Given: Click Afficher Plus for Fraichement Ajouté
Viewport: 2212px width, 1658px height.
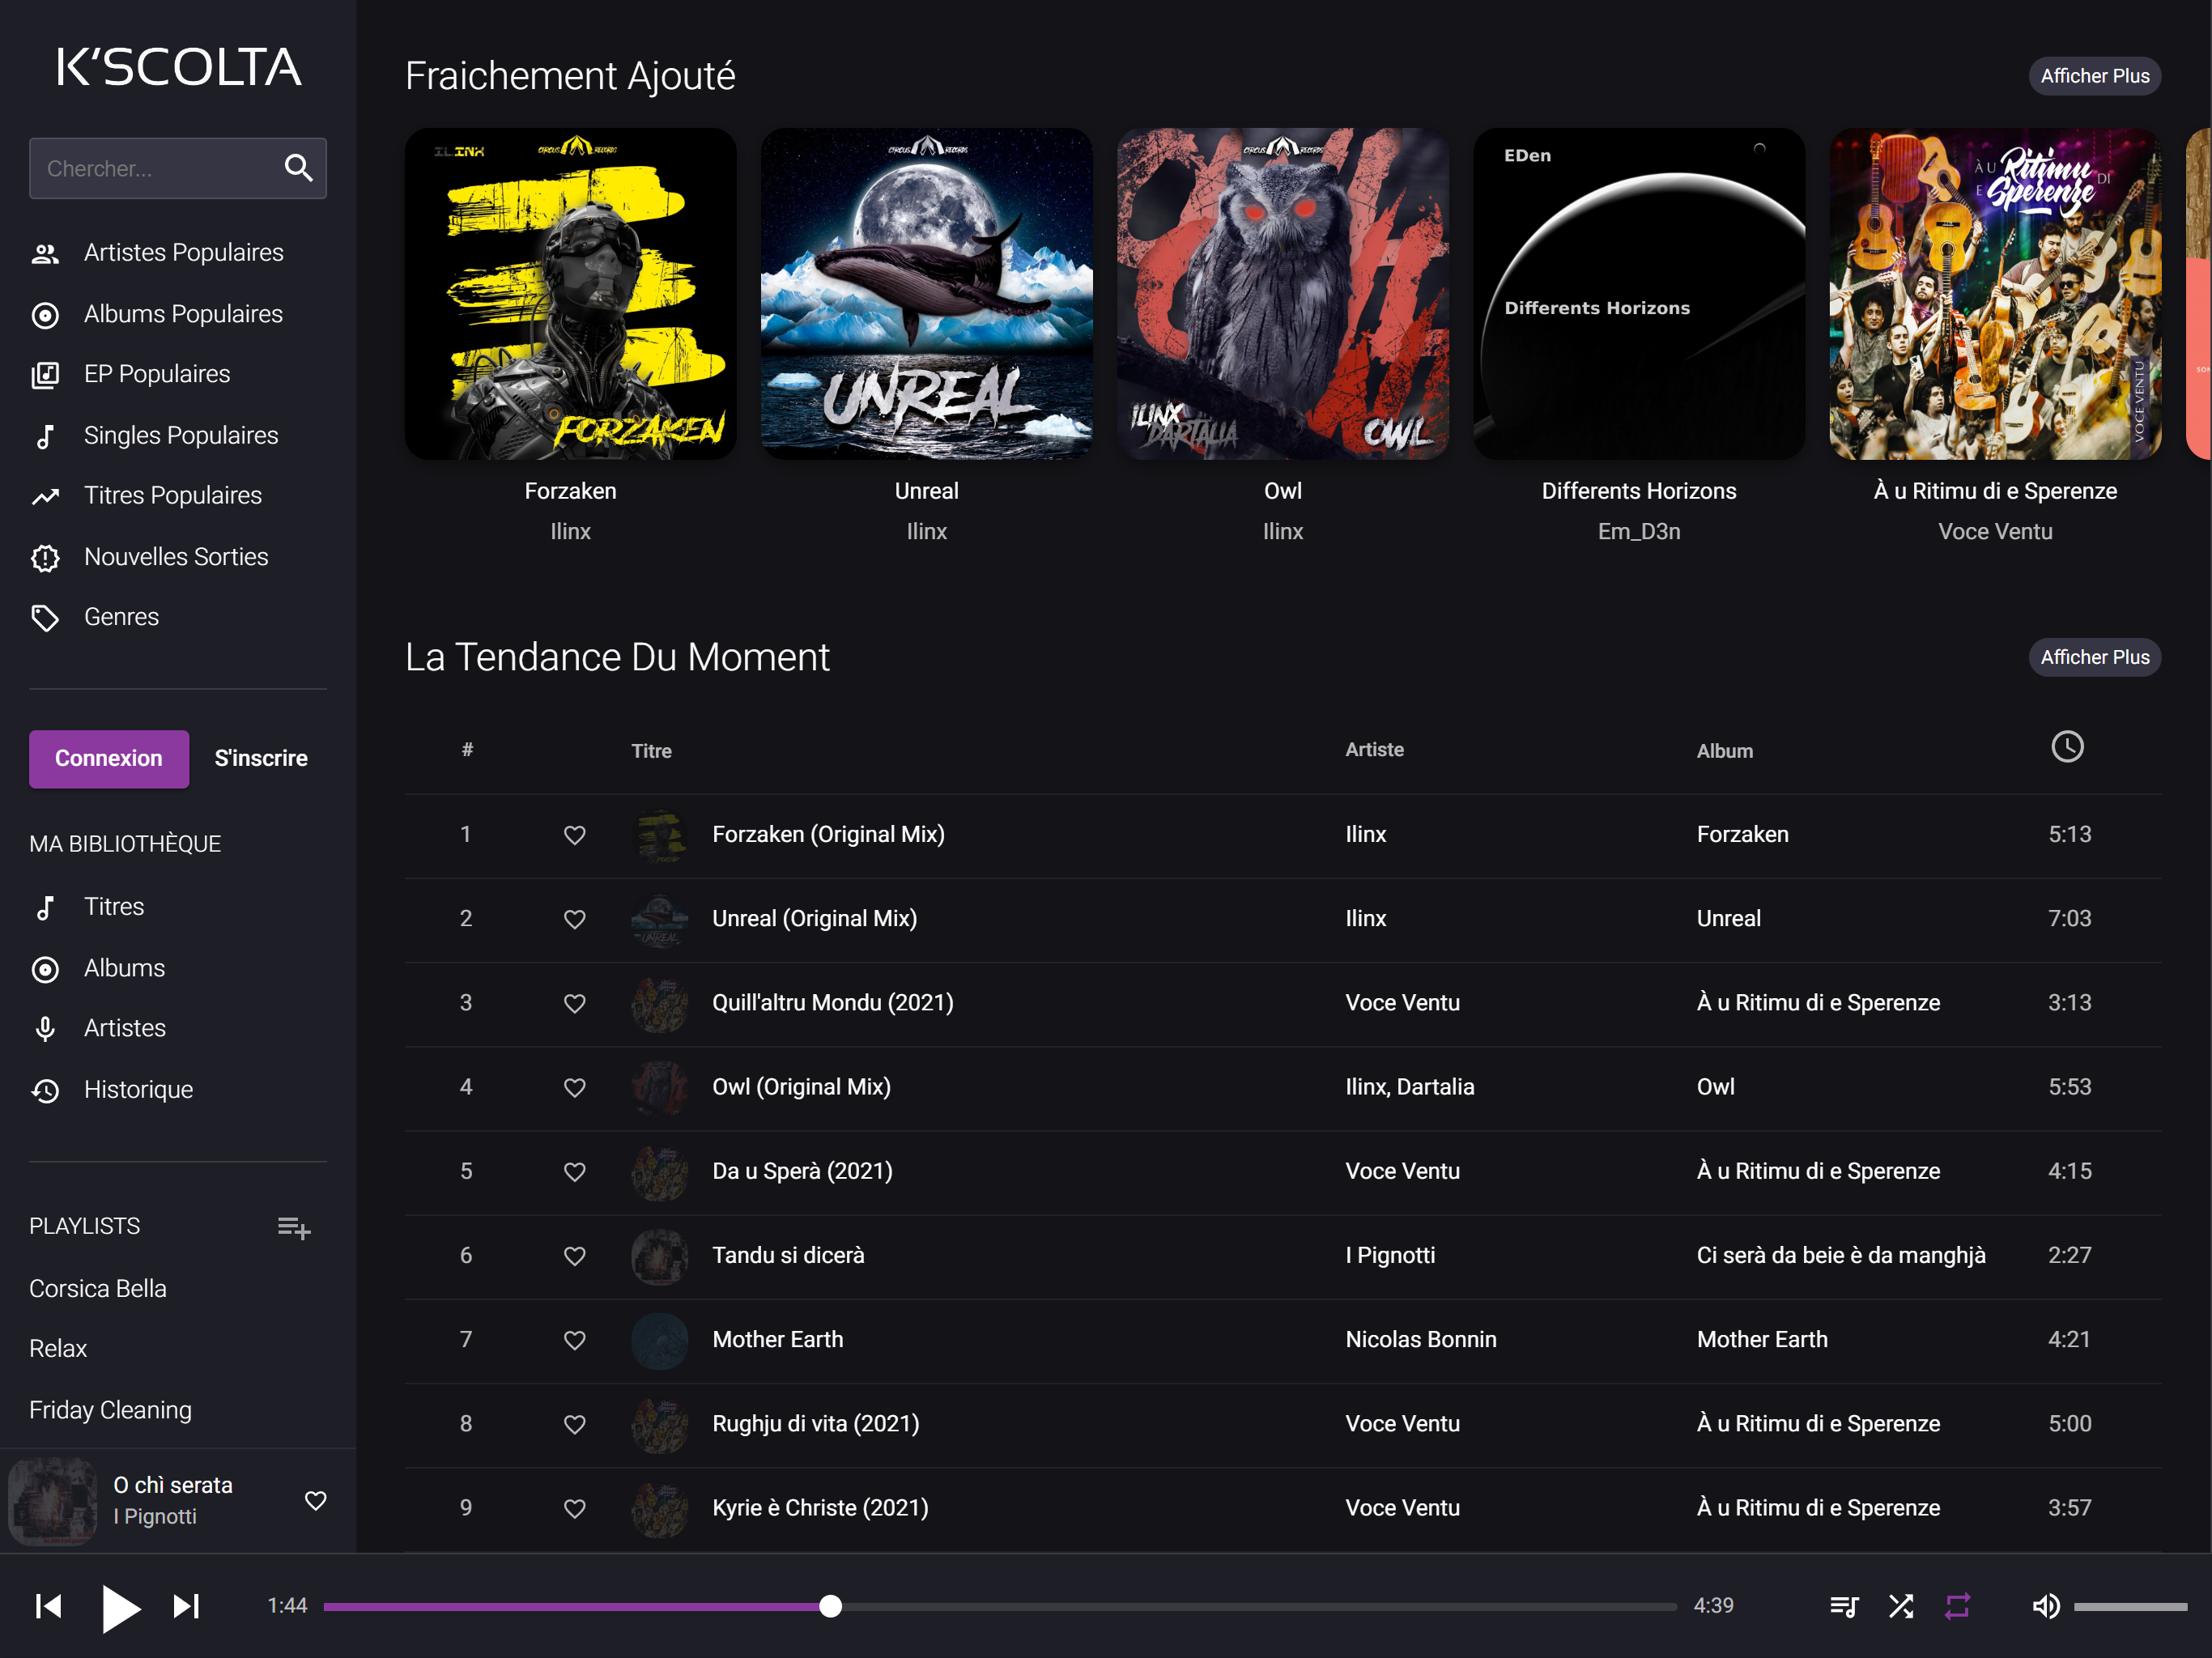Looking at the screenshot, I should 2094,76.
